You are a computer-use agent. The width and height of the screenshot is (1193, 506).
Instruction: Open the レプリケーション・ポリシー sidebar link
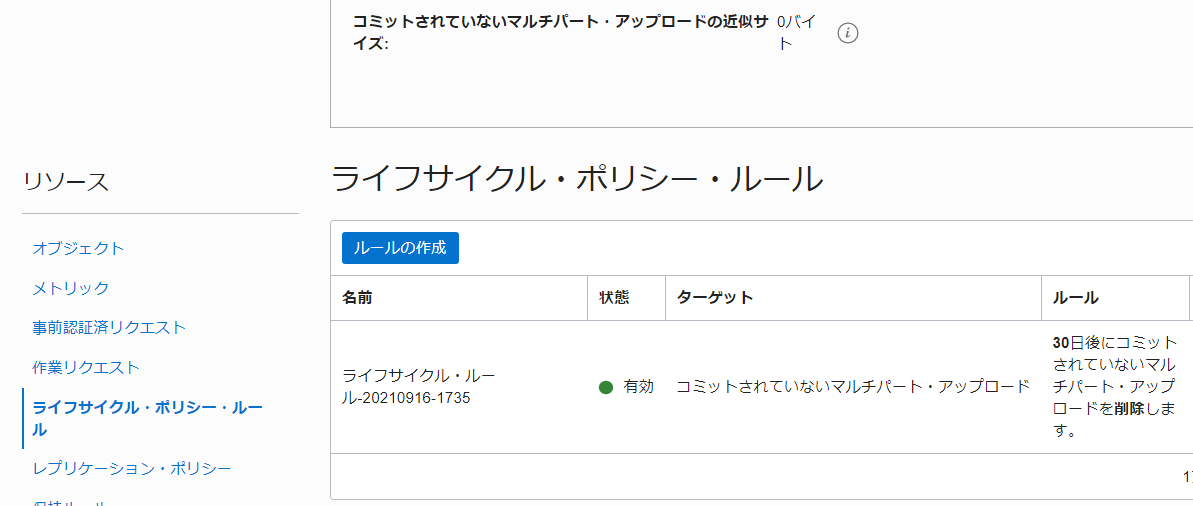(x=132, y=467)
